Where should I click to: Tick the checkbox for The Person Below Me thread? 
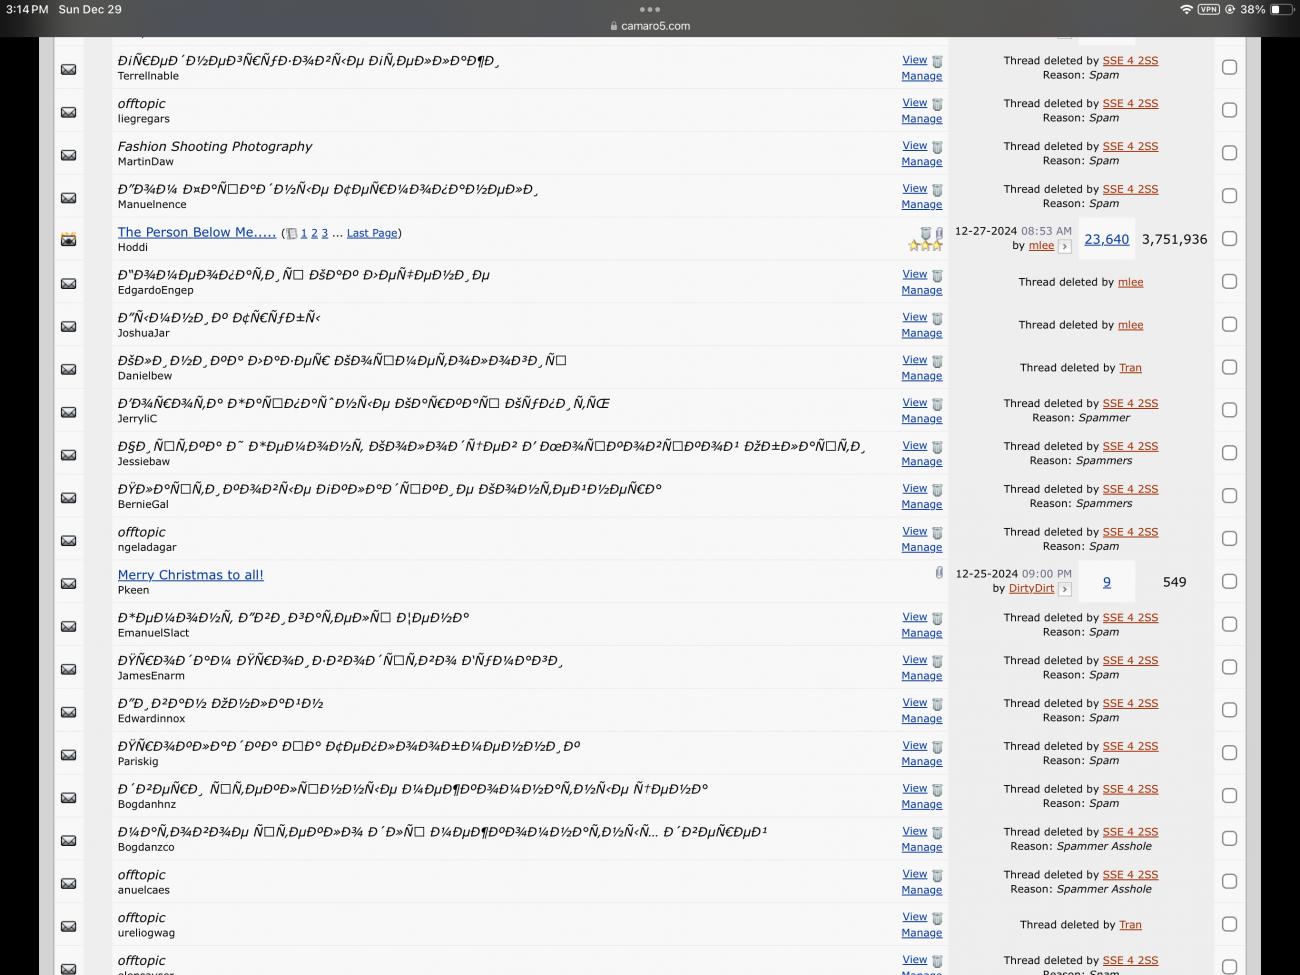(x=1229, y=239)
